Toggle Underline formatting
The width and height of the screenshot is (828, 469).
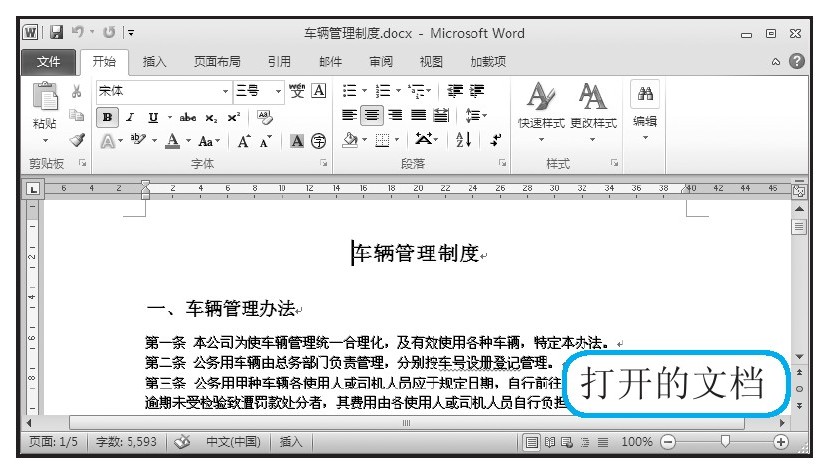tap(153, 117)
